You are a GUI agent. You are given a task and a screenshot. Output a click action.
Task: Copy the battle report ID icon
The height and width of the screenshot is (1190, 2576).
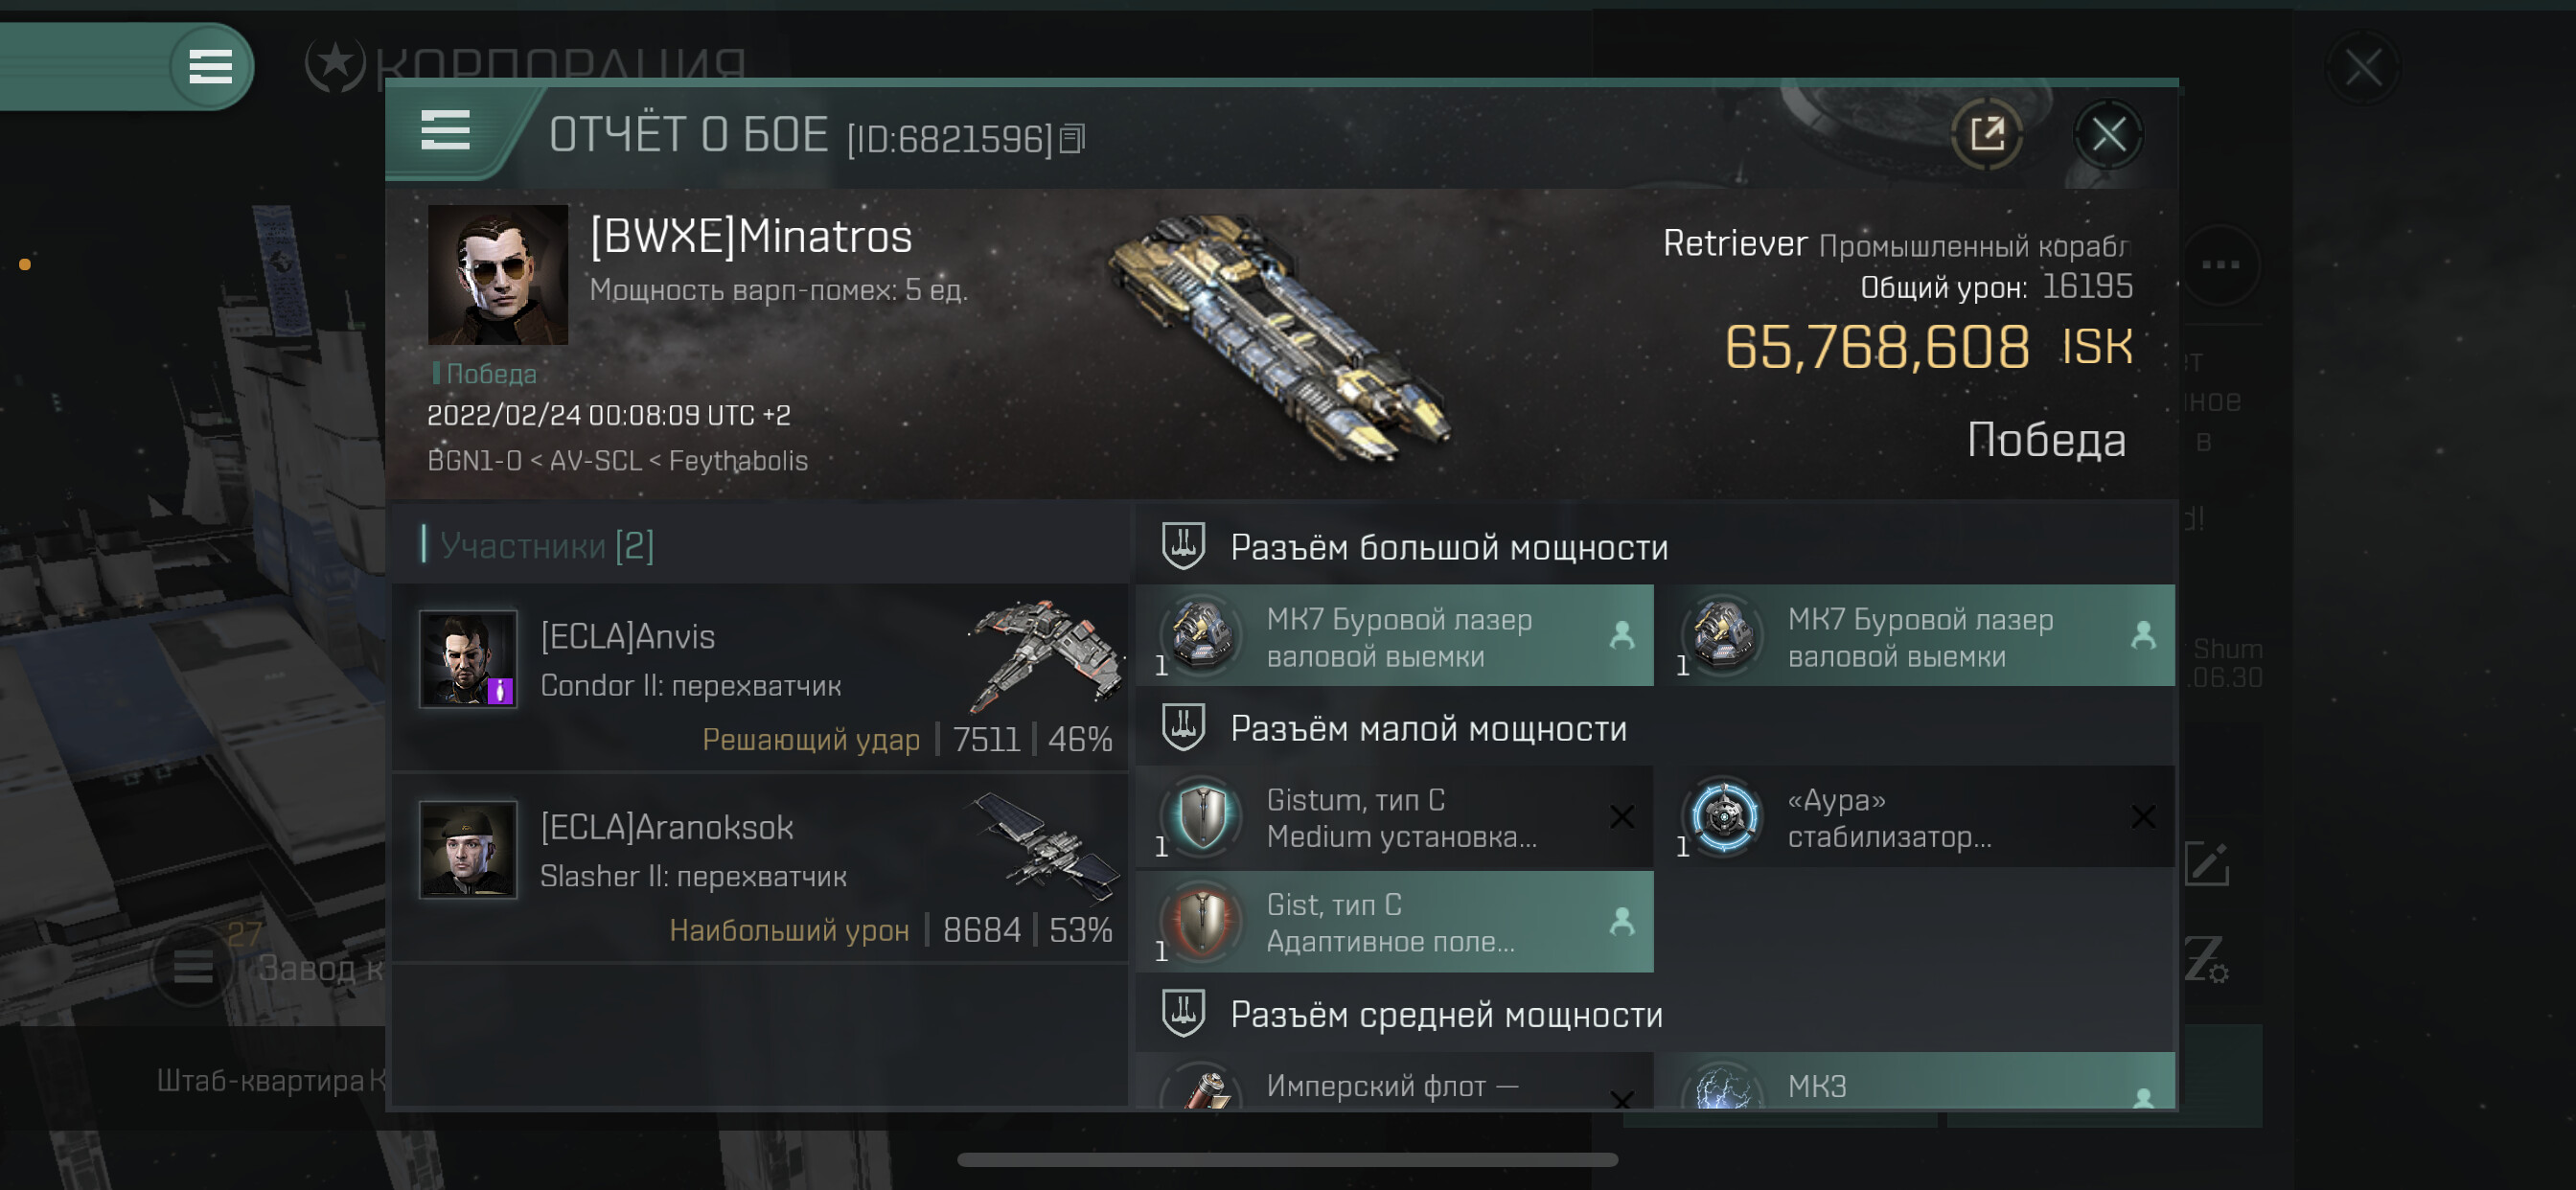point(1072,139)
